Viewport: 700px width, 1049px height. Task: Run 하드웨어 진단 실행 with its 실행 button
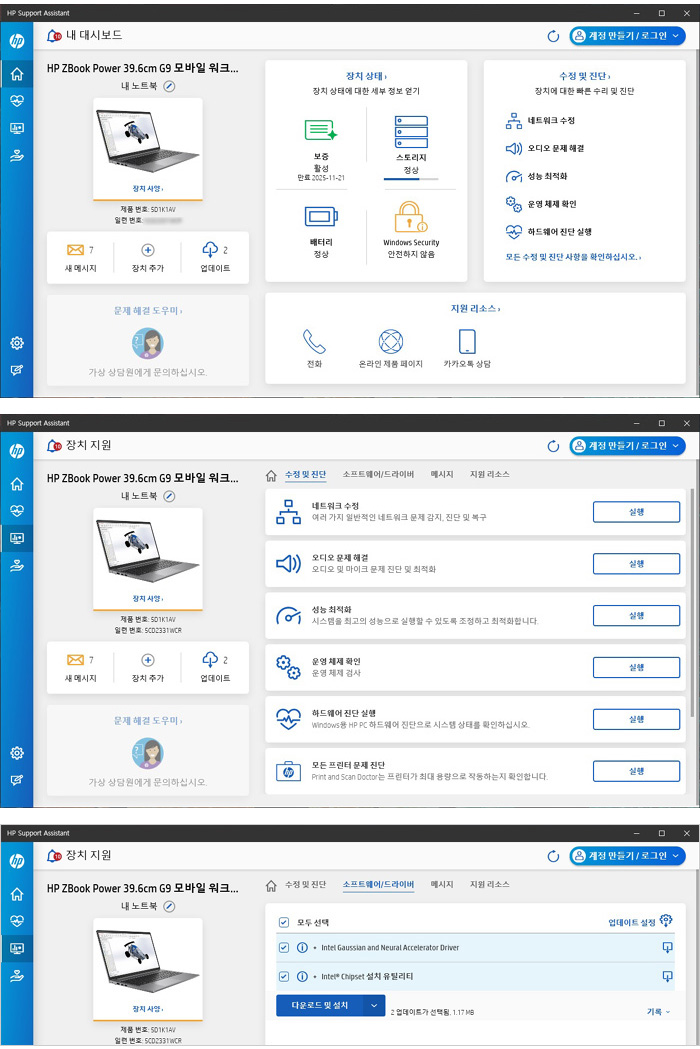(636, 719)
